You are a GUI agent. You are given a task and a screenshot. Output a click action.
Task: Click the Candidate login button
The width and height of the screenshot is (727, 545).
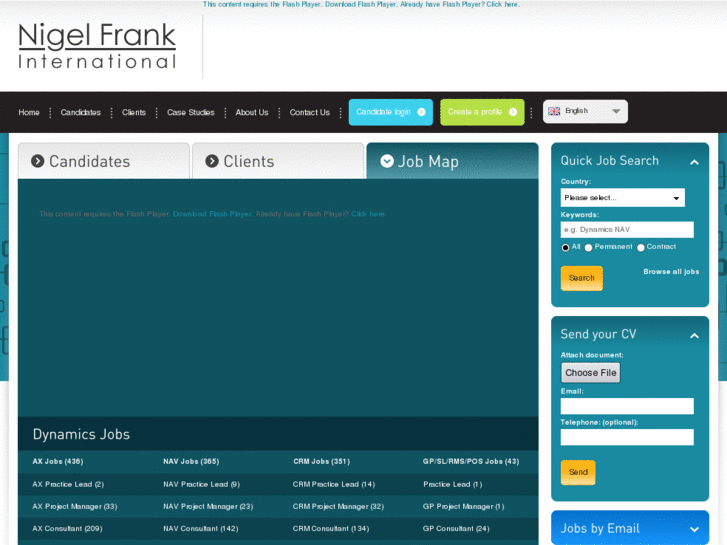390,112
